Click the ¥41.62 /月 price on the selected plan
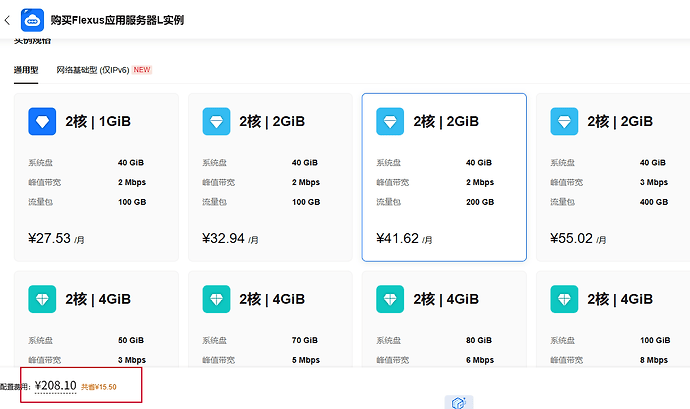The width and height of the screenshot is (690, 409). click(x=404, y=239)
